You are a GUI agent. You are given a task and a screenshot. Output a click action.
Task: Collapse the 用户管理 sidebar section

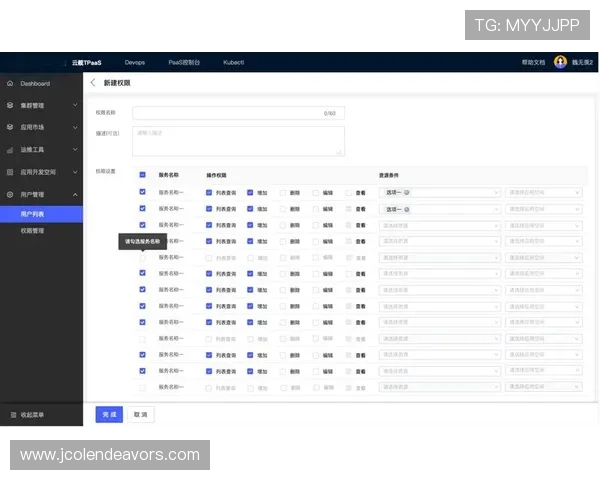[x=75, y=194]
